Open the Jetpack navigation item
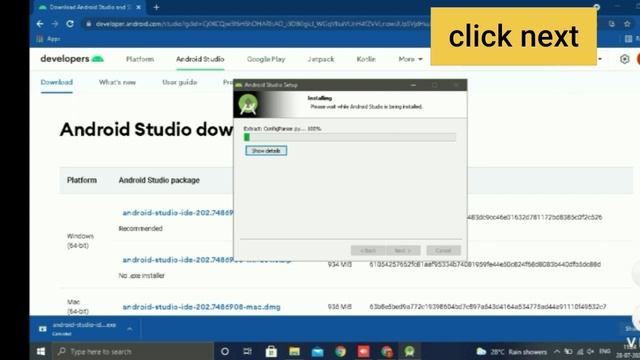 321,59
